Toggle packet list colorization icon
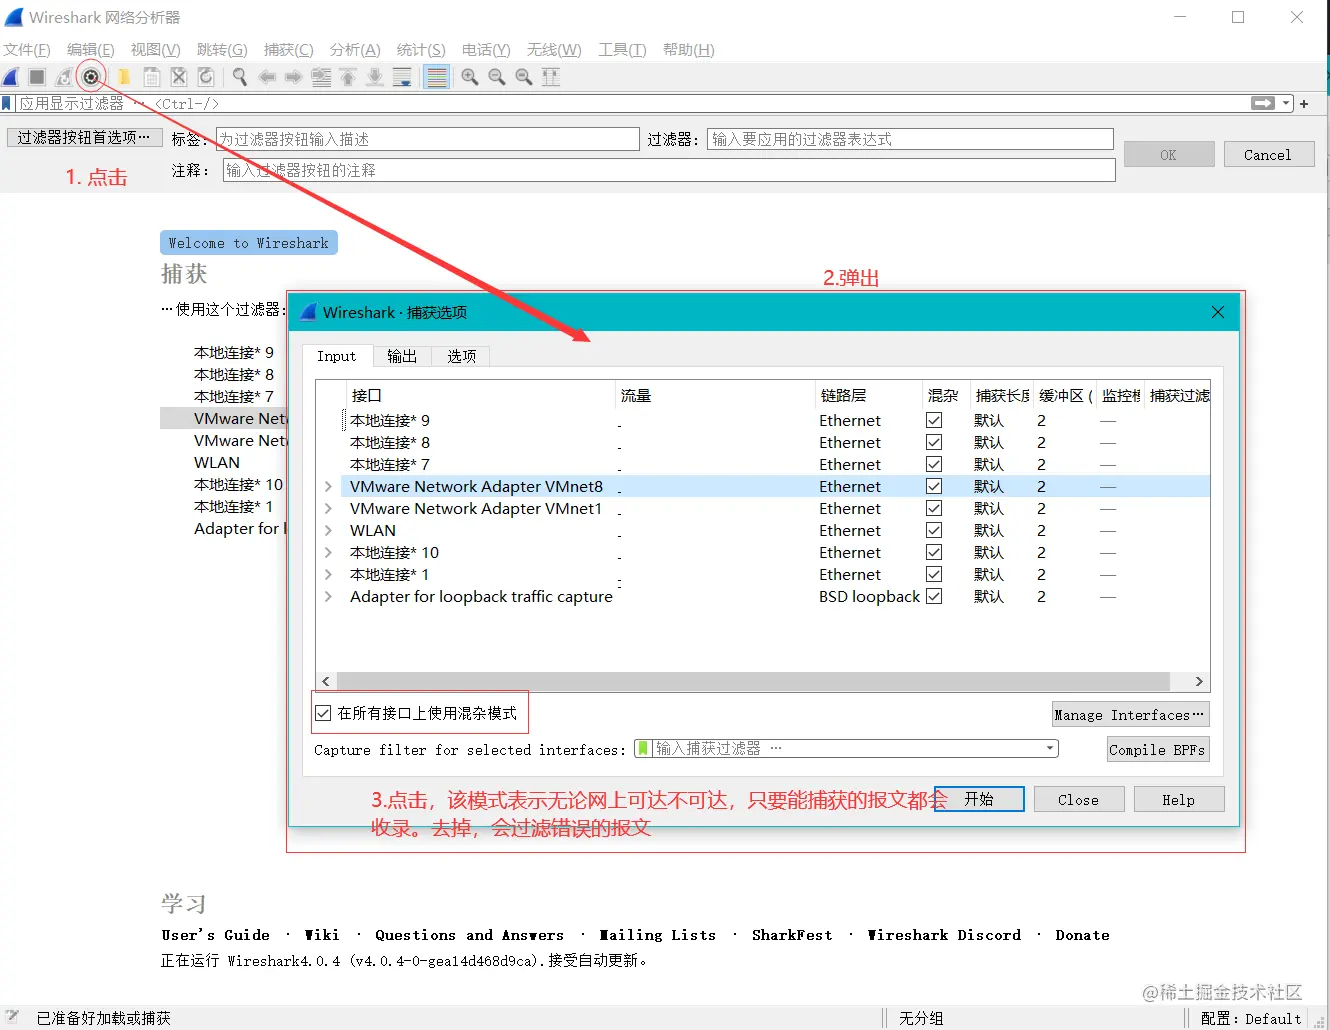Screen dimensions: 1330x1030 pos(437,77)
